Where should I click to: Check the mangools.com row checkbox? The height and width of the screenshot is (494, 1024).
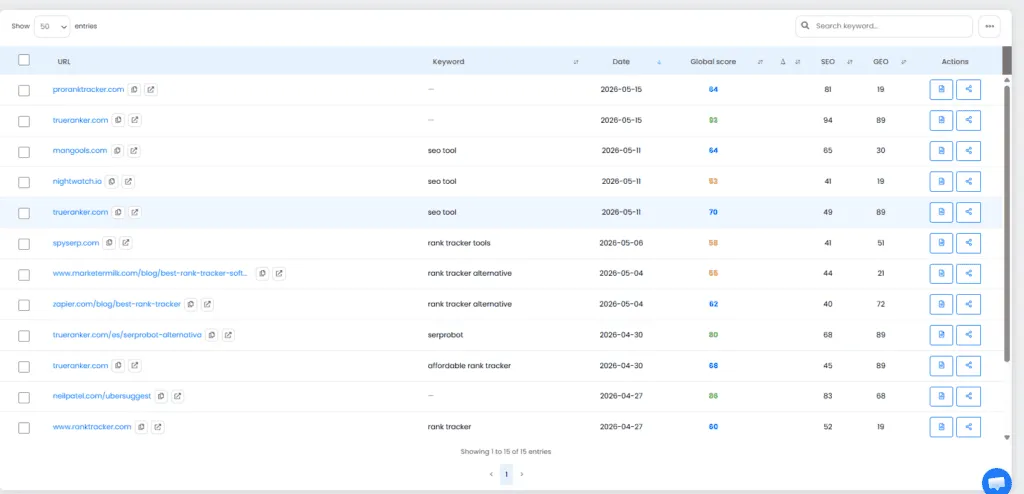pyautogui.click(x=24, y=152)
